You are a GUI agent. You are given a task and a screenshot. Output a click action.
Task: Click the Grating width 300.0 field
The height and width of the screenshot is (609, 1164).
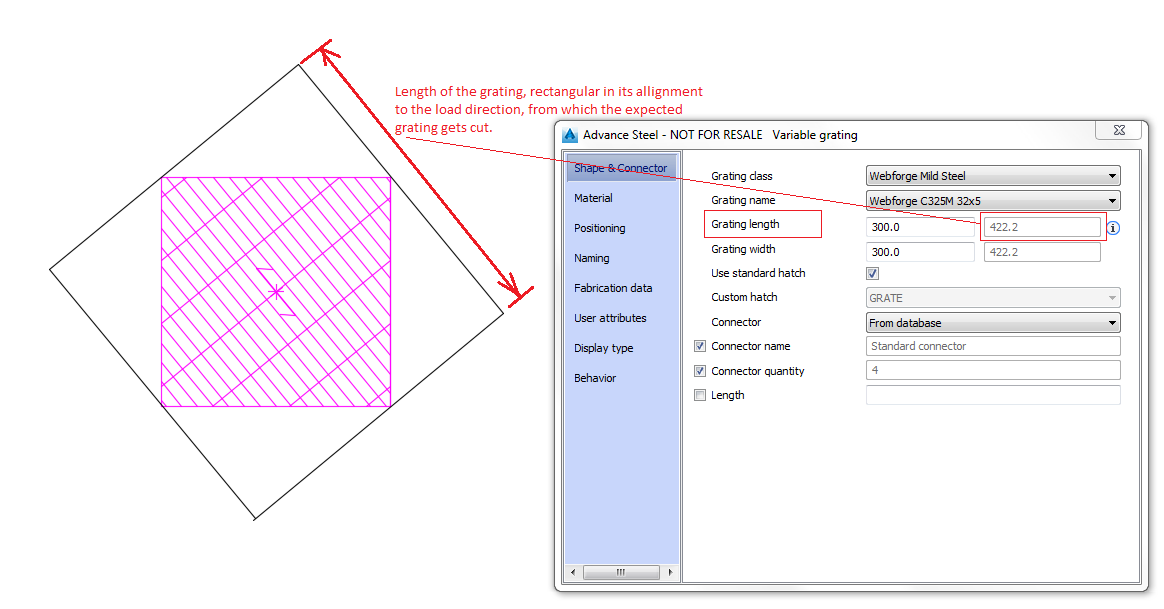(x=920, y=252)
